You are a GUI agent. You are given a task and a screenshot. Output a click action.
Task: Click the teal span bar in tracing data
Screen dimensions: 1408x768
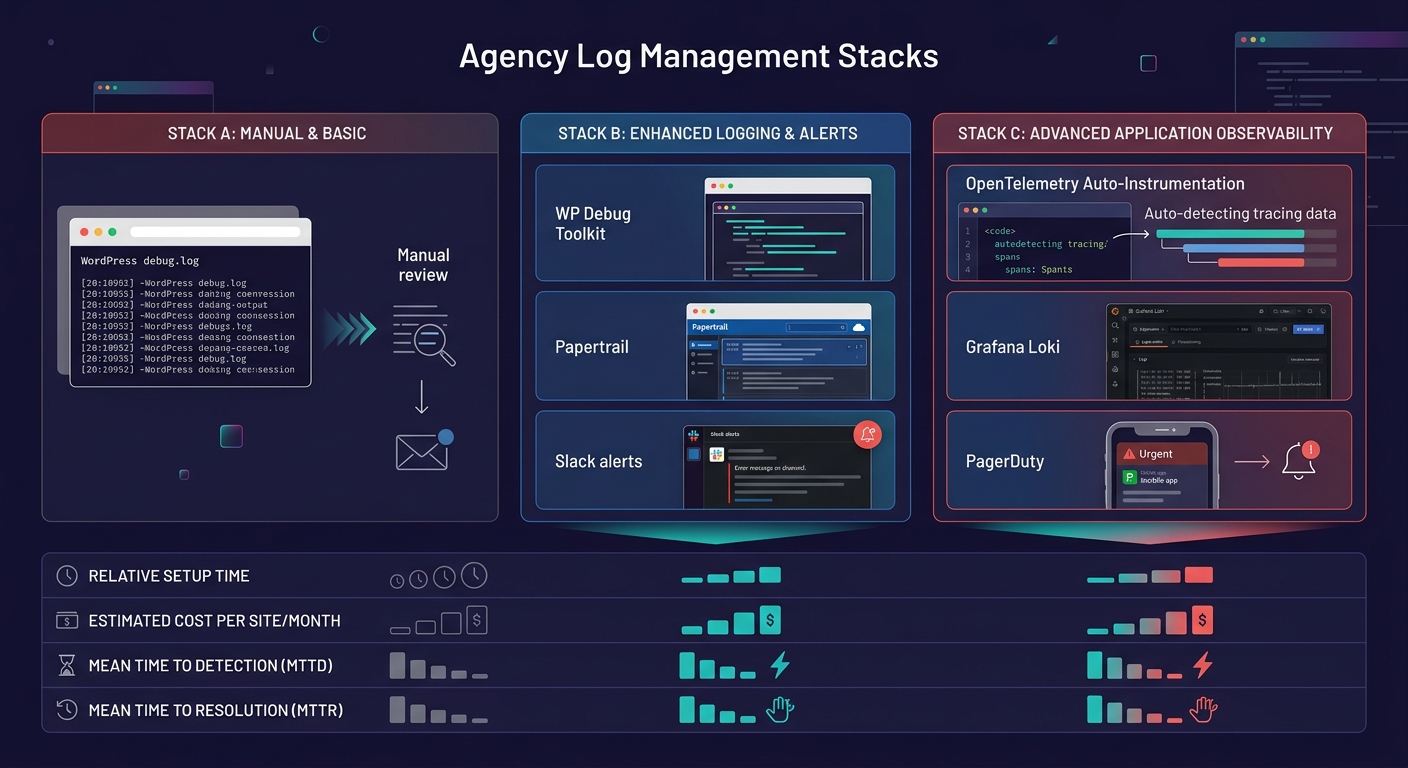point(1230,233)
